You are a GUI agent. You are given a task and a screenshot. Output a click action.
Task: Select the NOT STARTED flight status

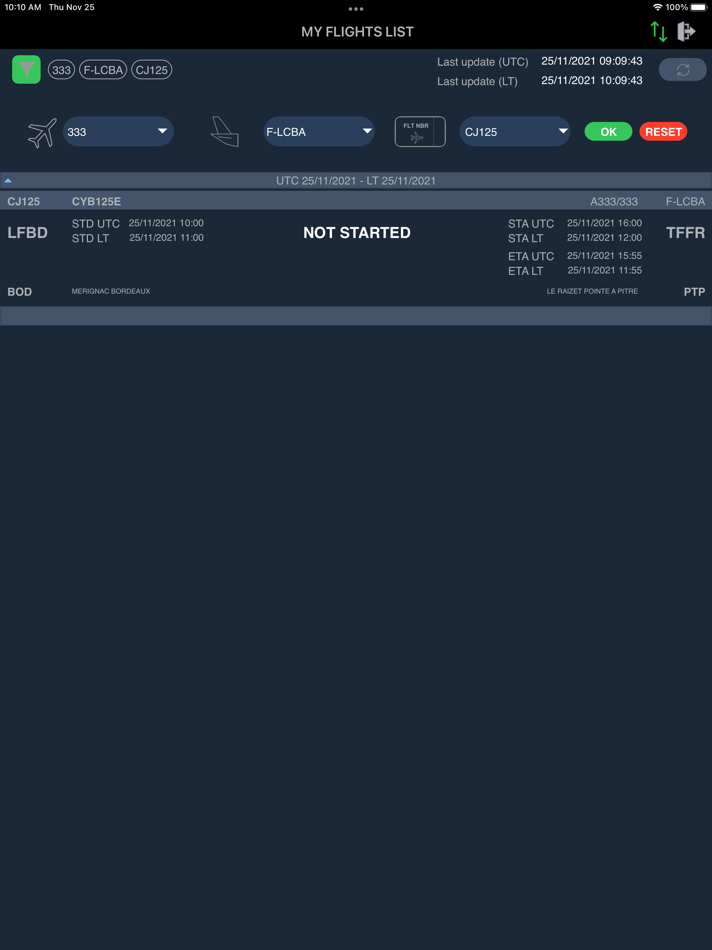pyautogui.click(x=357, y=233)
